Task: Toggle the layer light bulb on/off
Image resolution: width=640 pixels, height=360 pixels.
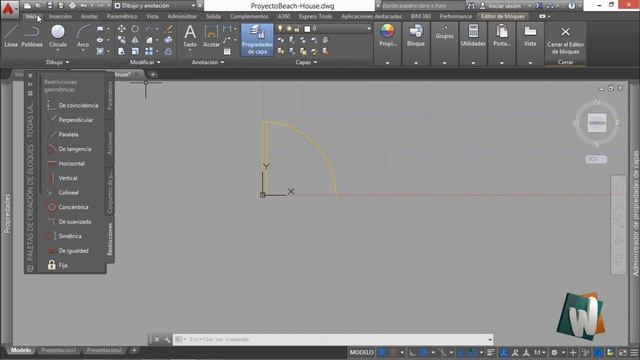Action: (x=280, y=29)
